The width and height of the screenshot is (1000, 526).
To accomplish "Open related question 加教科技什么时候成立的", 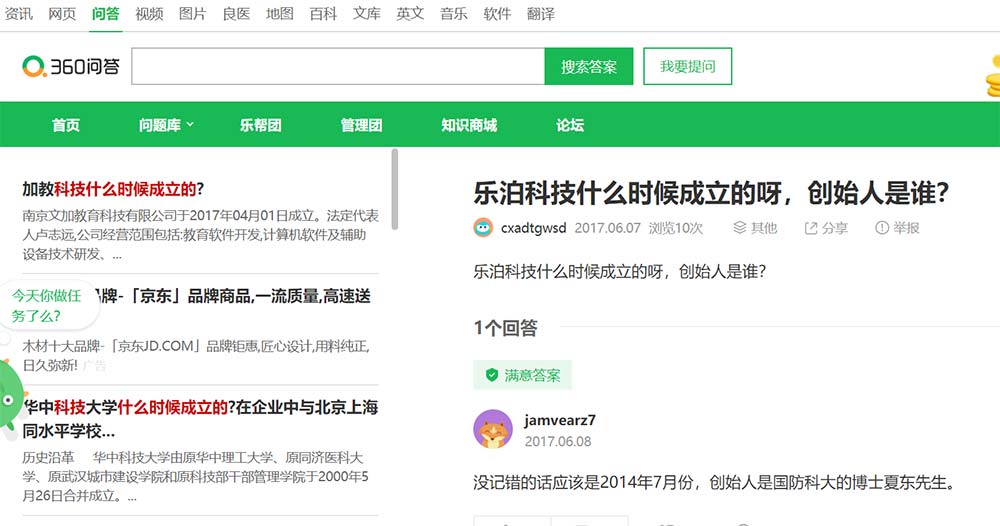I will (x=113, y=189).
